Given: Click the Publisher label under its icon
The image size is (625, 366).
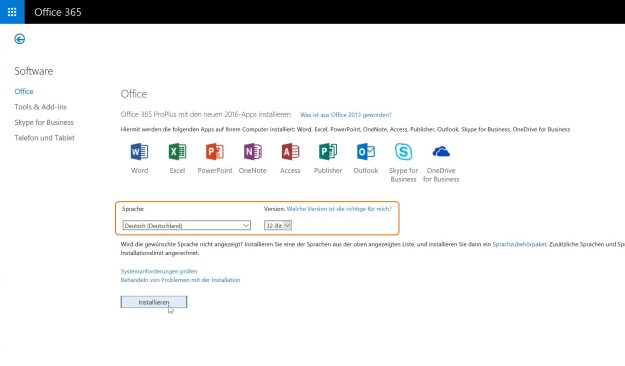Looking at the screenshot, I should click(328, 170).
